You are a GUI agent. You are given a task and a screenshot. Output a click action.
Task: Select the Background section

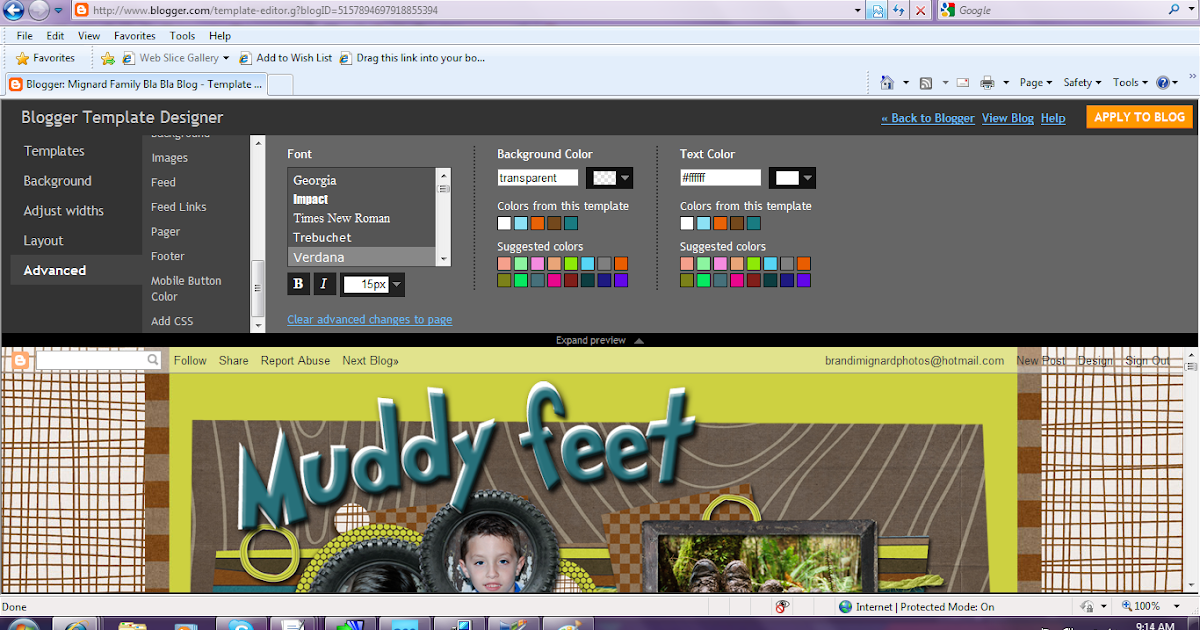coord(57,181)
